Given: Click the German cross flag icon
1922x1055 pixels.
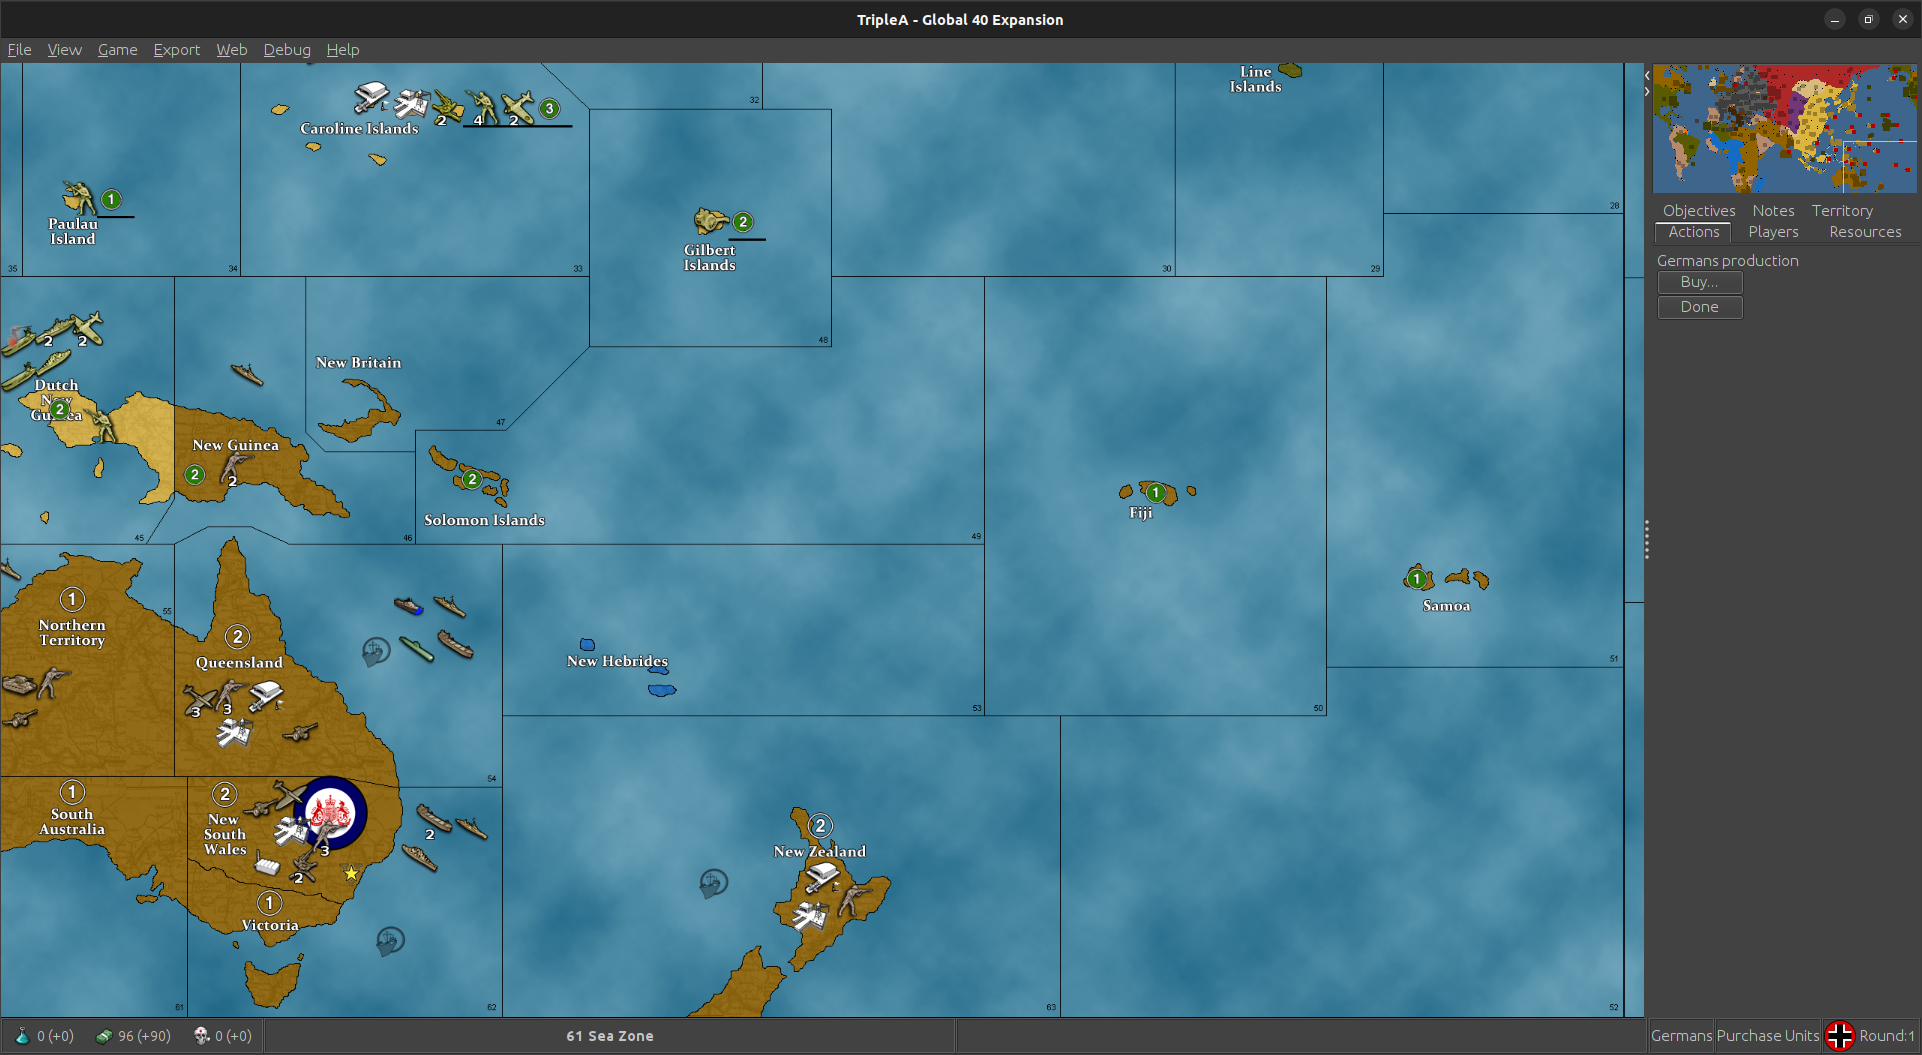Looking at the screenshot, I should pos(1839,1036).
